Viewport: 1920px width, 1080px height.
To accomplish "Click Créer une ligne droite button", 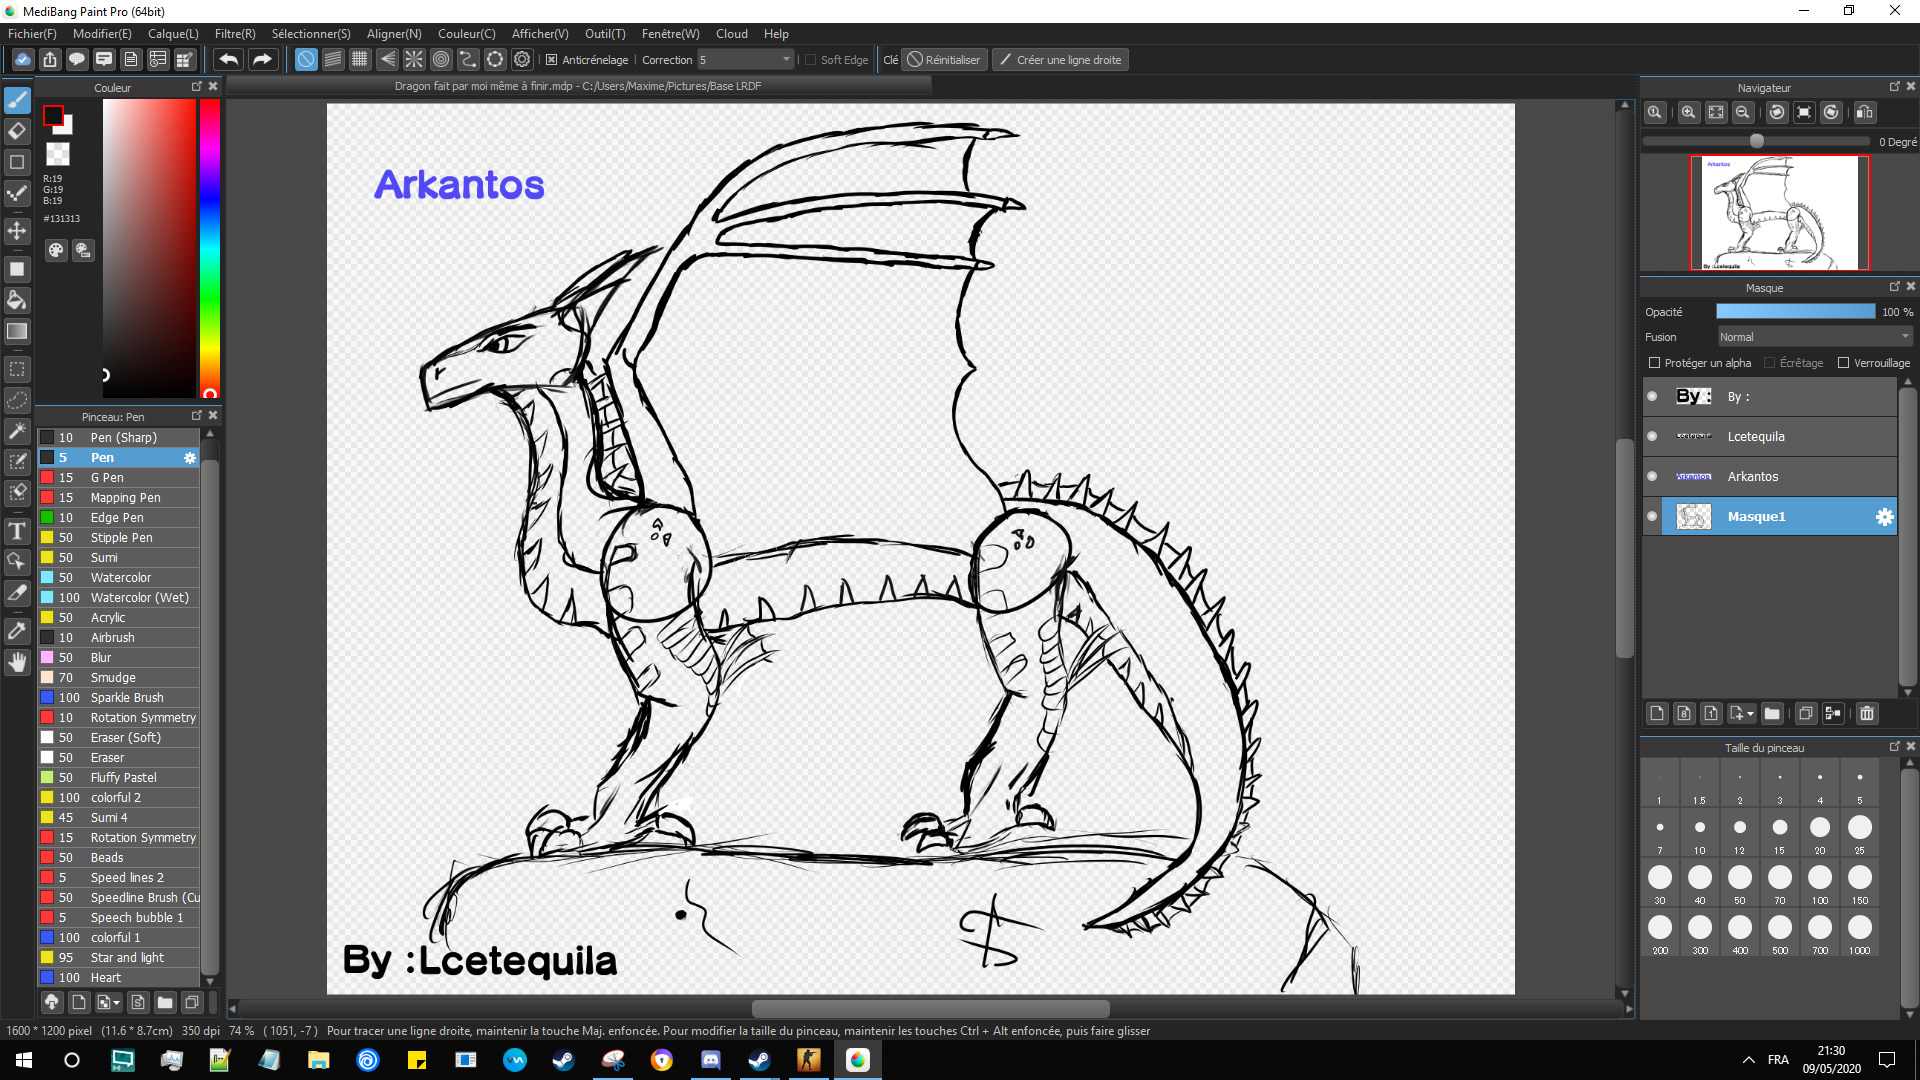I will point(1059,60).
